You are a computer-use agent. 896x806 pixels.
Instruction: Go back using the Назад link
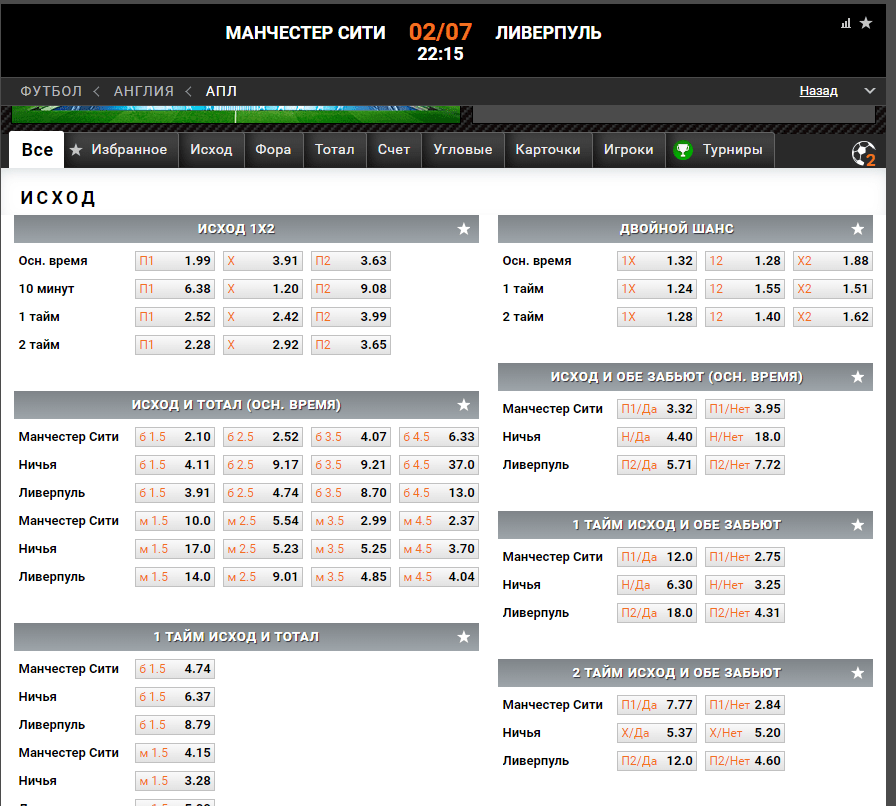(x=818, y=91)
